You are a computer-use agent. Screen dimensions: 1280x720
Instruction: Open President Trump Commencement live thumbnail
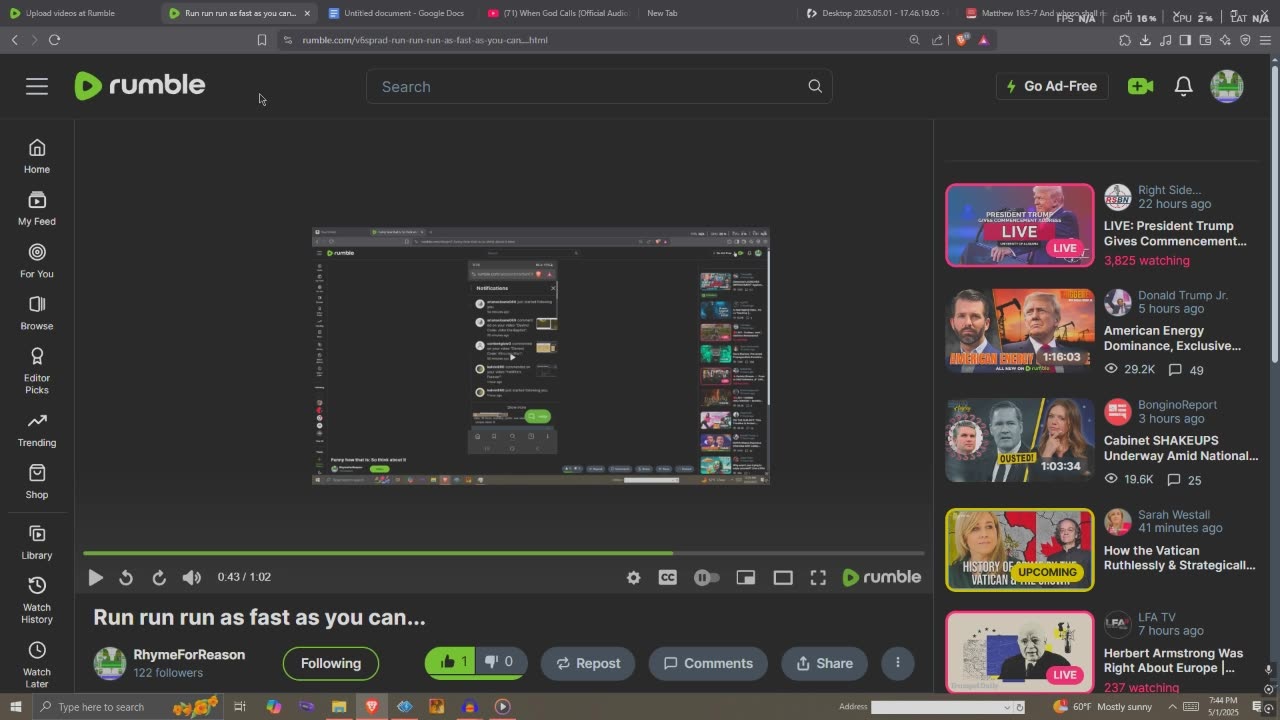1020,225
